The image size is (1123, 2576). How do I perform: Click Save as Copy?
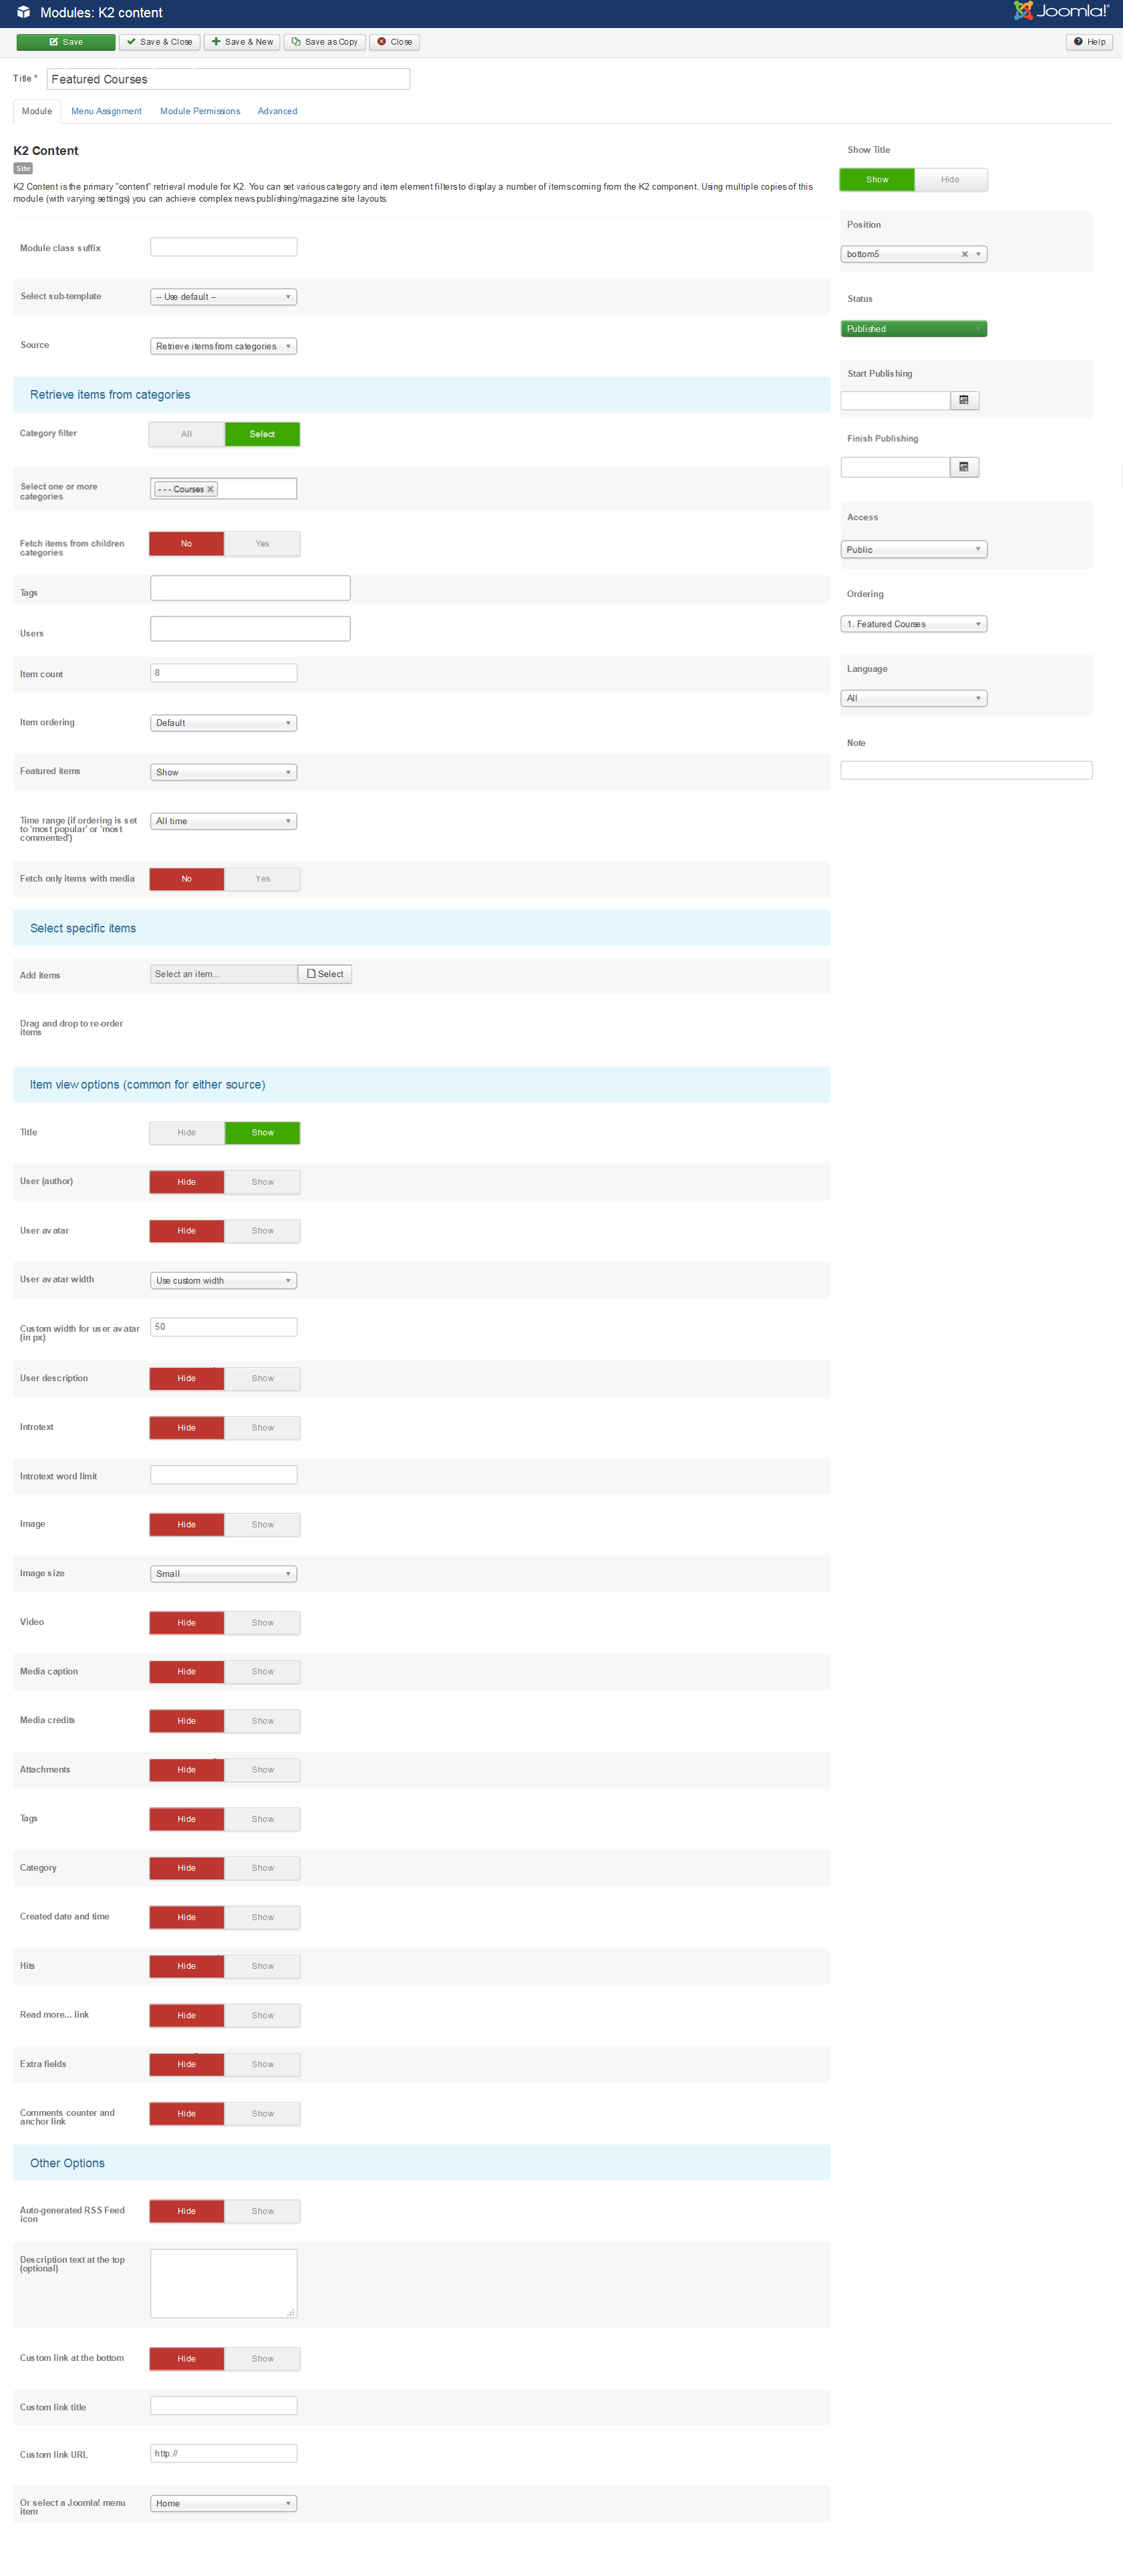[x=325, y=42]
